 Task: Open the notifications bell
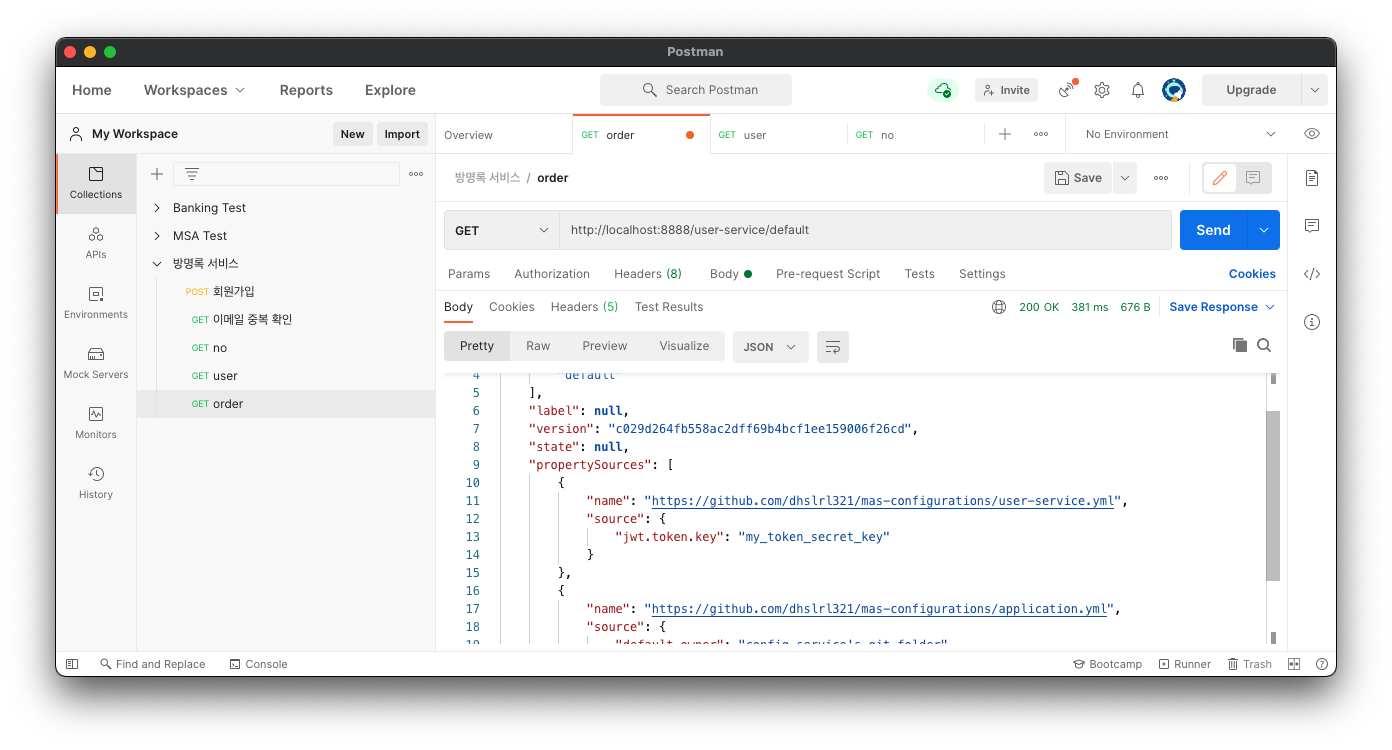click(x=1138, y=90)
